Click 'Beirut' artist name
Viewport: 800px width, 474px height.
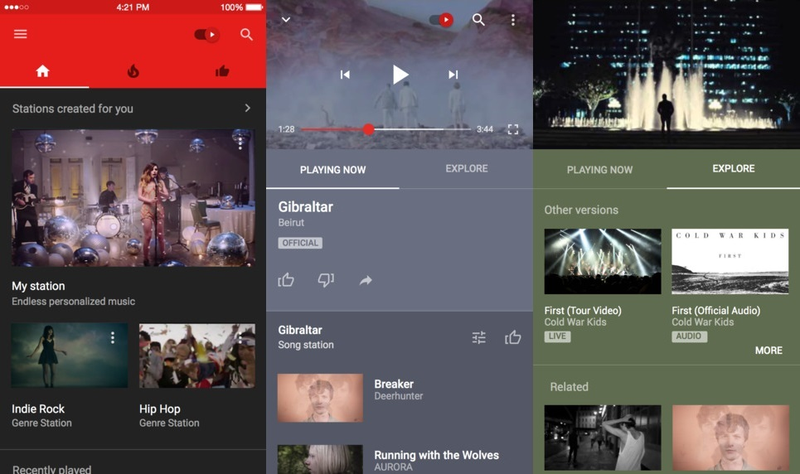click(x=291, y=223)
